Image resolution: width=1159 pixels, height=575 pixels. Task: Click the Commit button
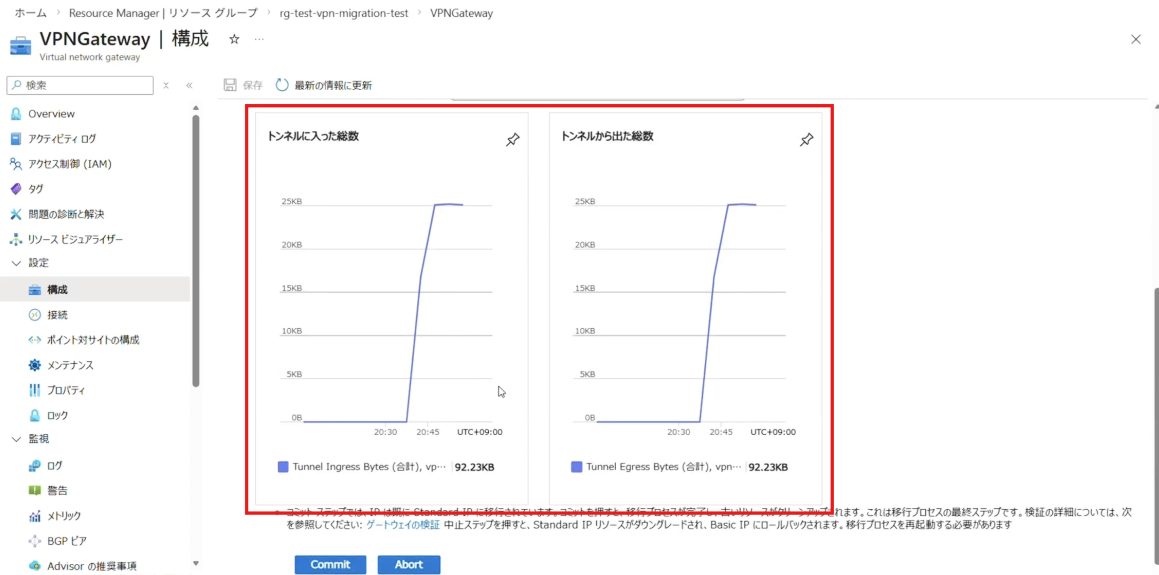pos(330,565)
